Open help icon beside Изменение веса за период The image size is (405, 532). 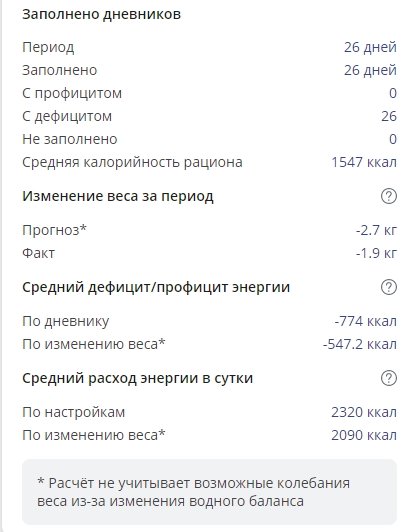pos(389,196)
